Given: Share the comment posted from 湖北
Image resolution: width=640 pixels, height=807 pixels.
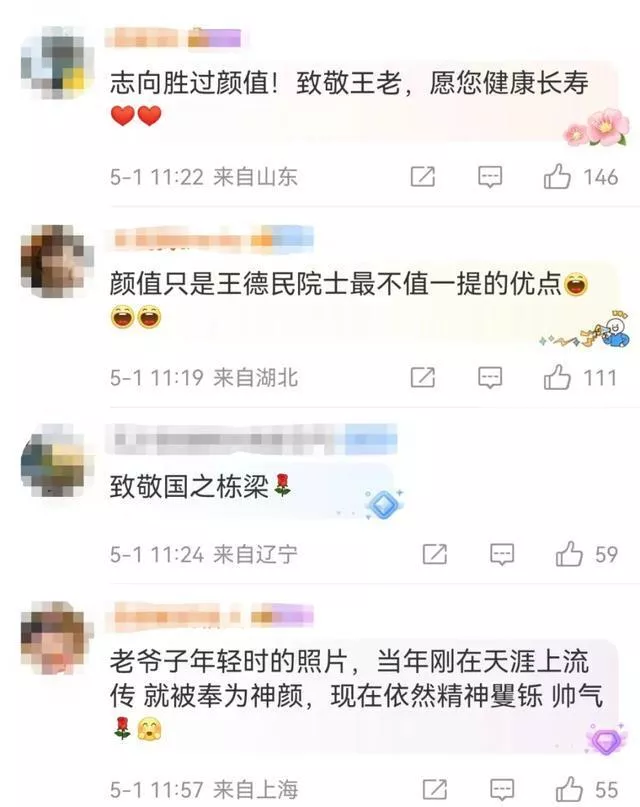Looking at the screenshot, I should pos(423,377).
